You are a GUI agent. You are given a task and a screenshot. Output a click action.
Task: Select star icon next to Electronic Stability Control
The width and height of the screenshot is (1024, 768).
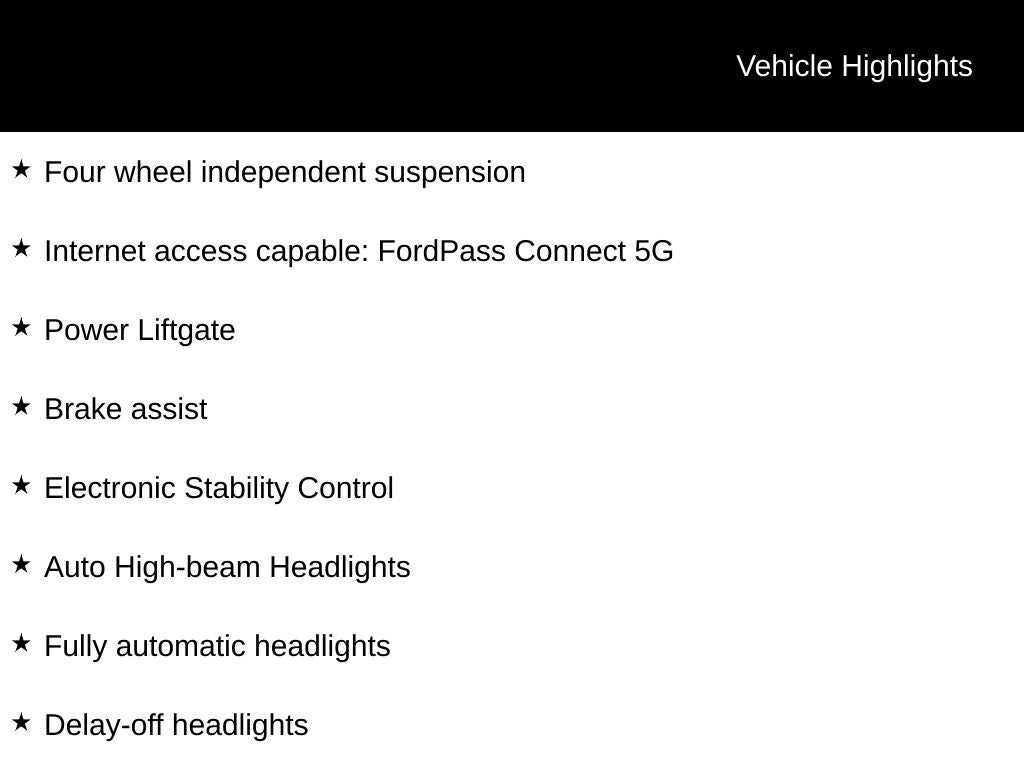point(21,486)
